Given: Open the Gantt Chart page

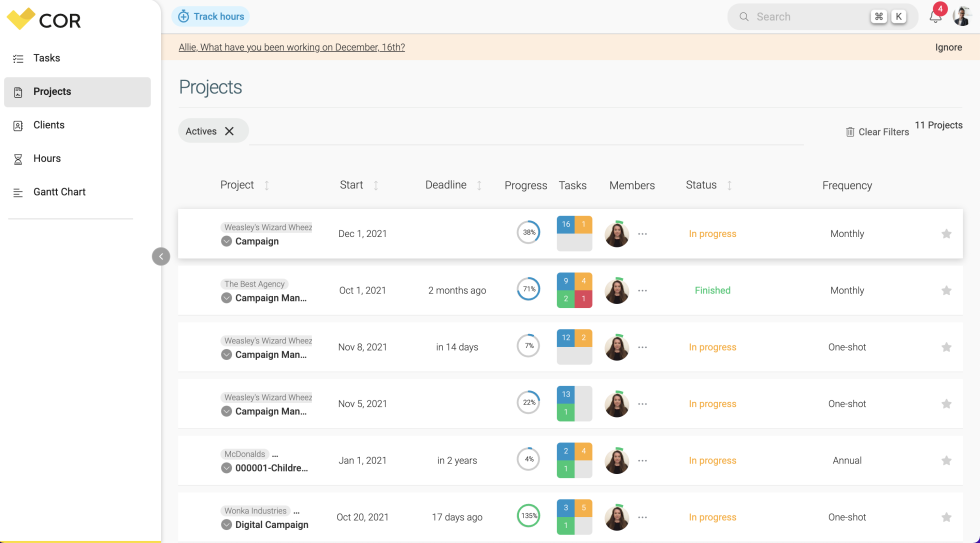Looking at the screenshot, I should pos(59,192).
